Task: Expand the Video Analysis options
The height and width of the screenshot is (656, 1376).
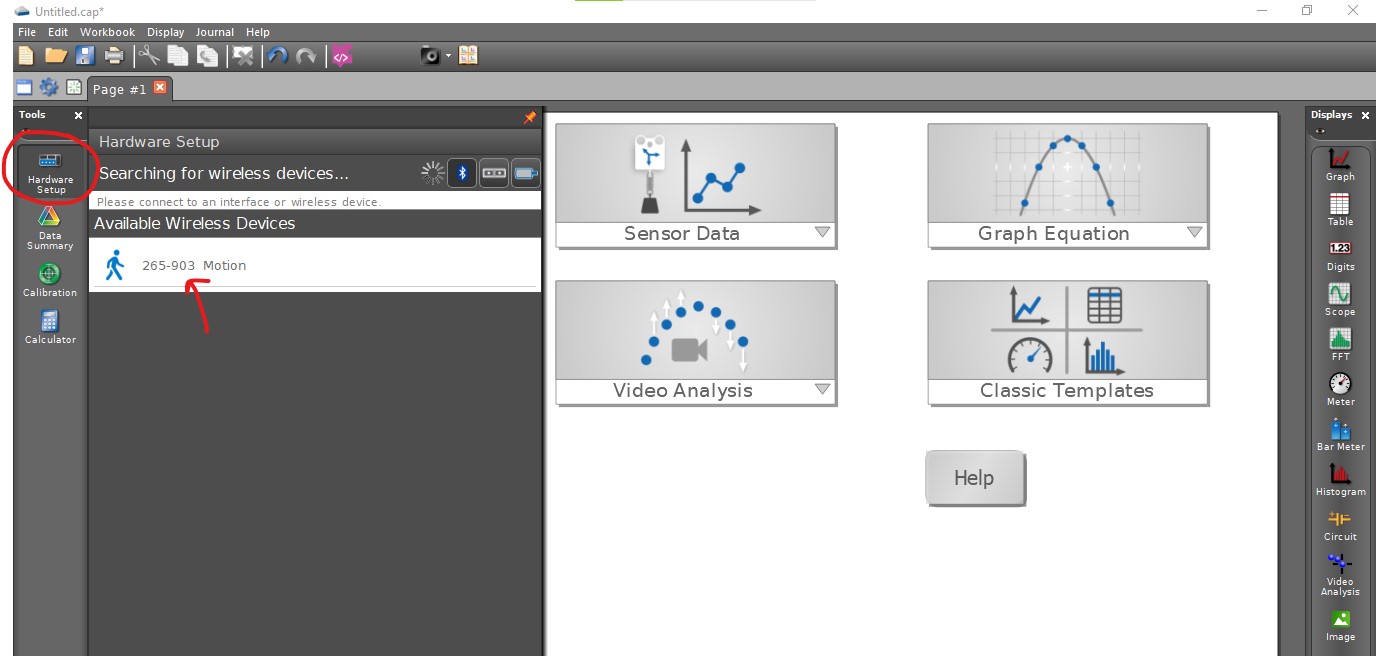Action: (x=822, y=390)
